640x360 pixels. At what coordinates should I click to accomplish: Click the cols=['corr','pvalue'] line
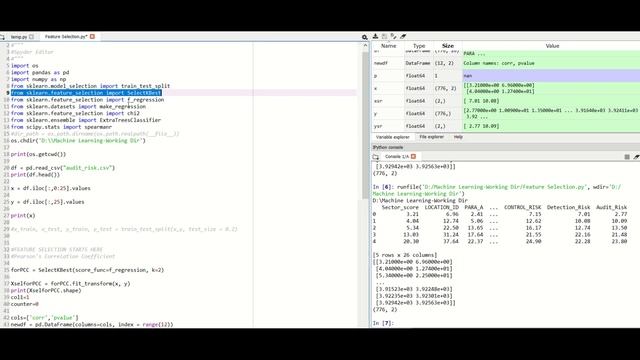tap(44, 318)
